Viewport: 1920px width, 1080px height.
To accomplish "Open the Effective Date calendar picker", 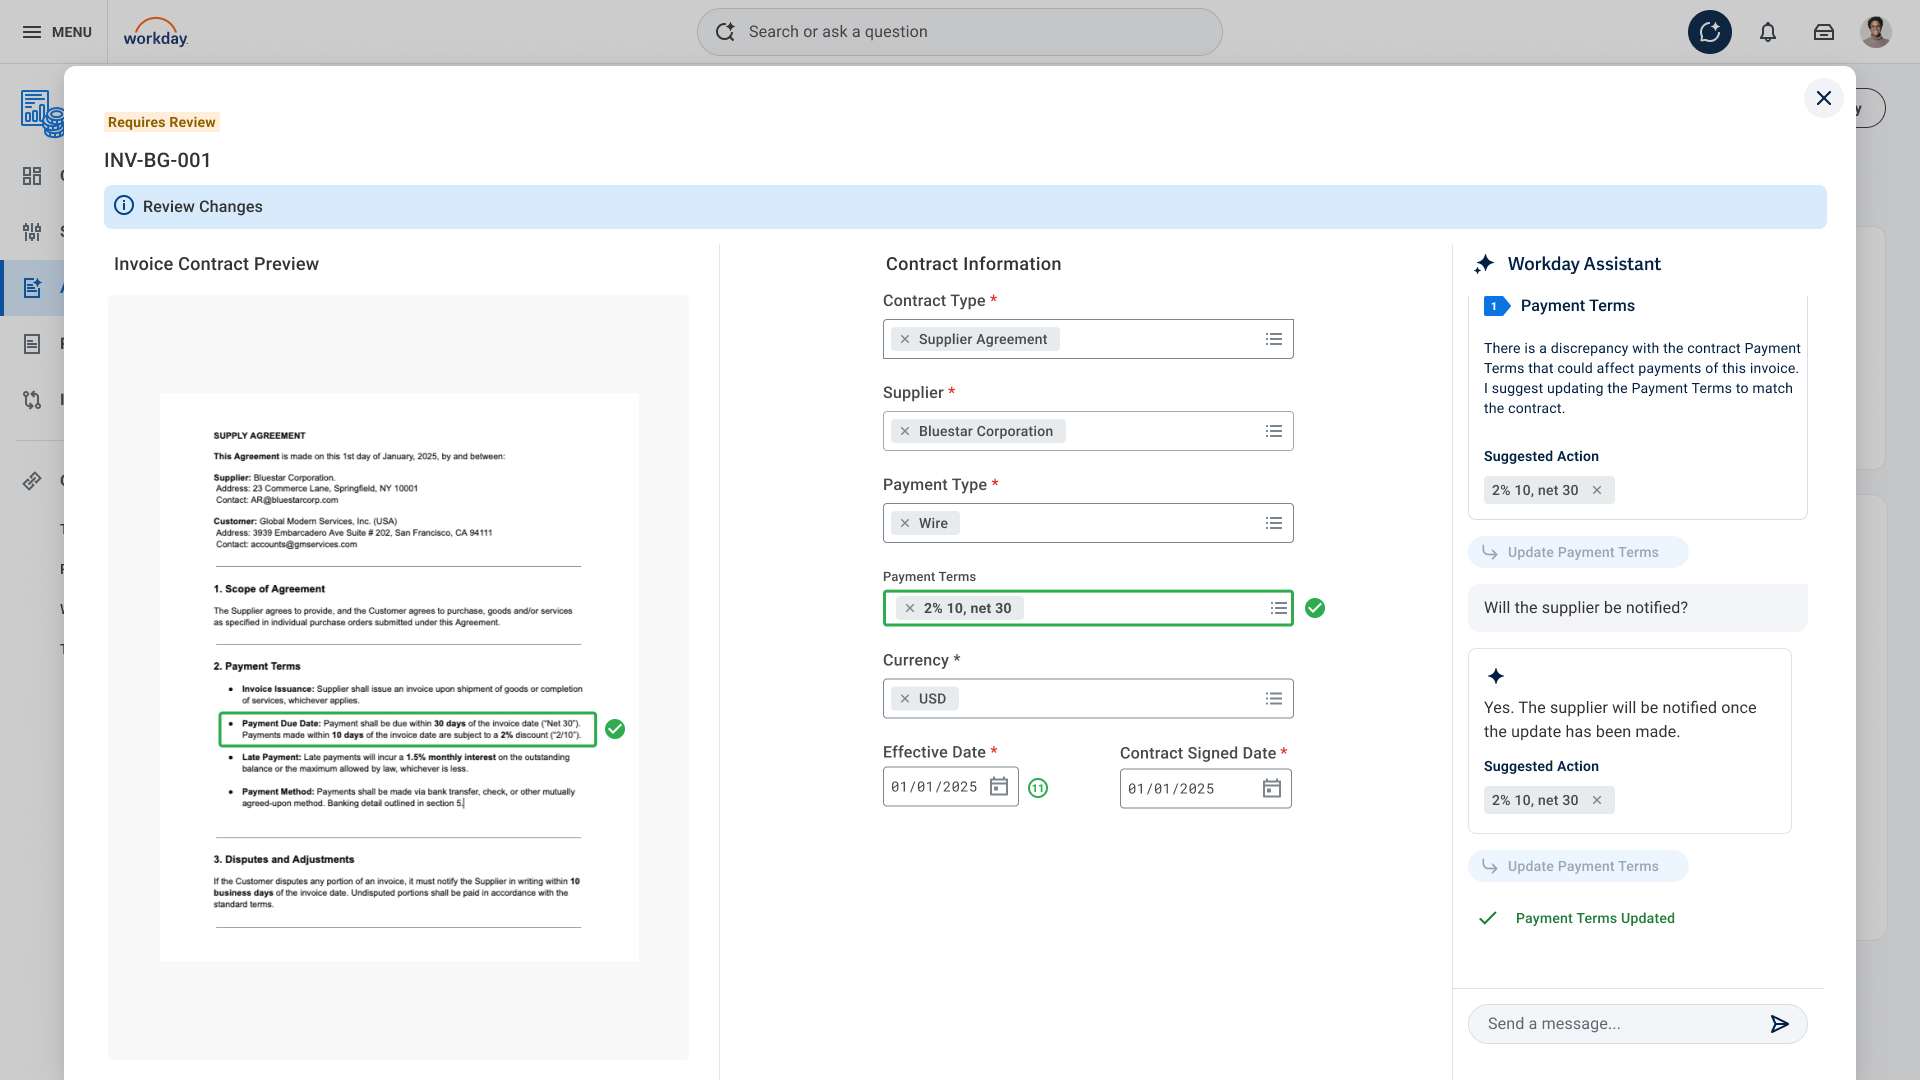I will click(x=999, y=787).
